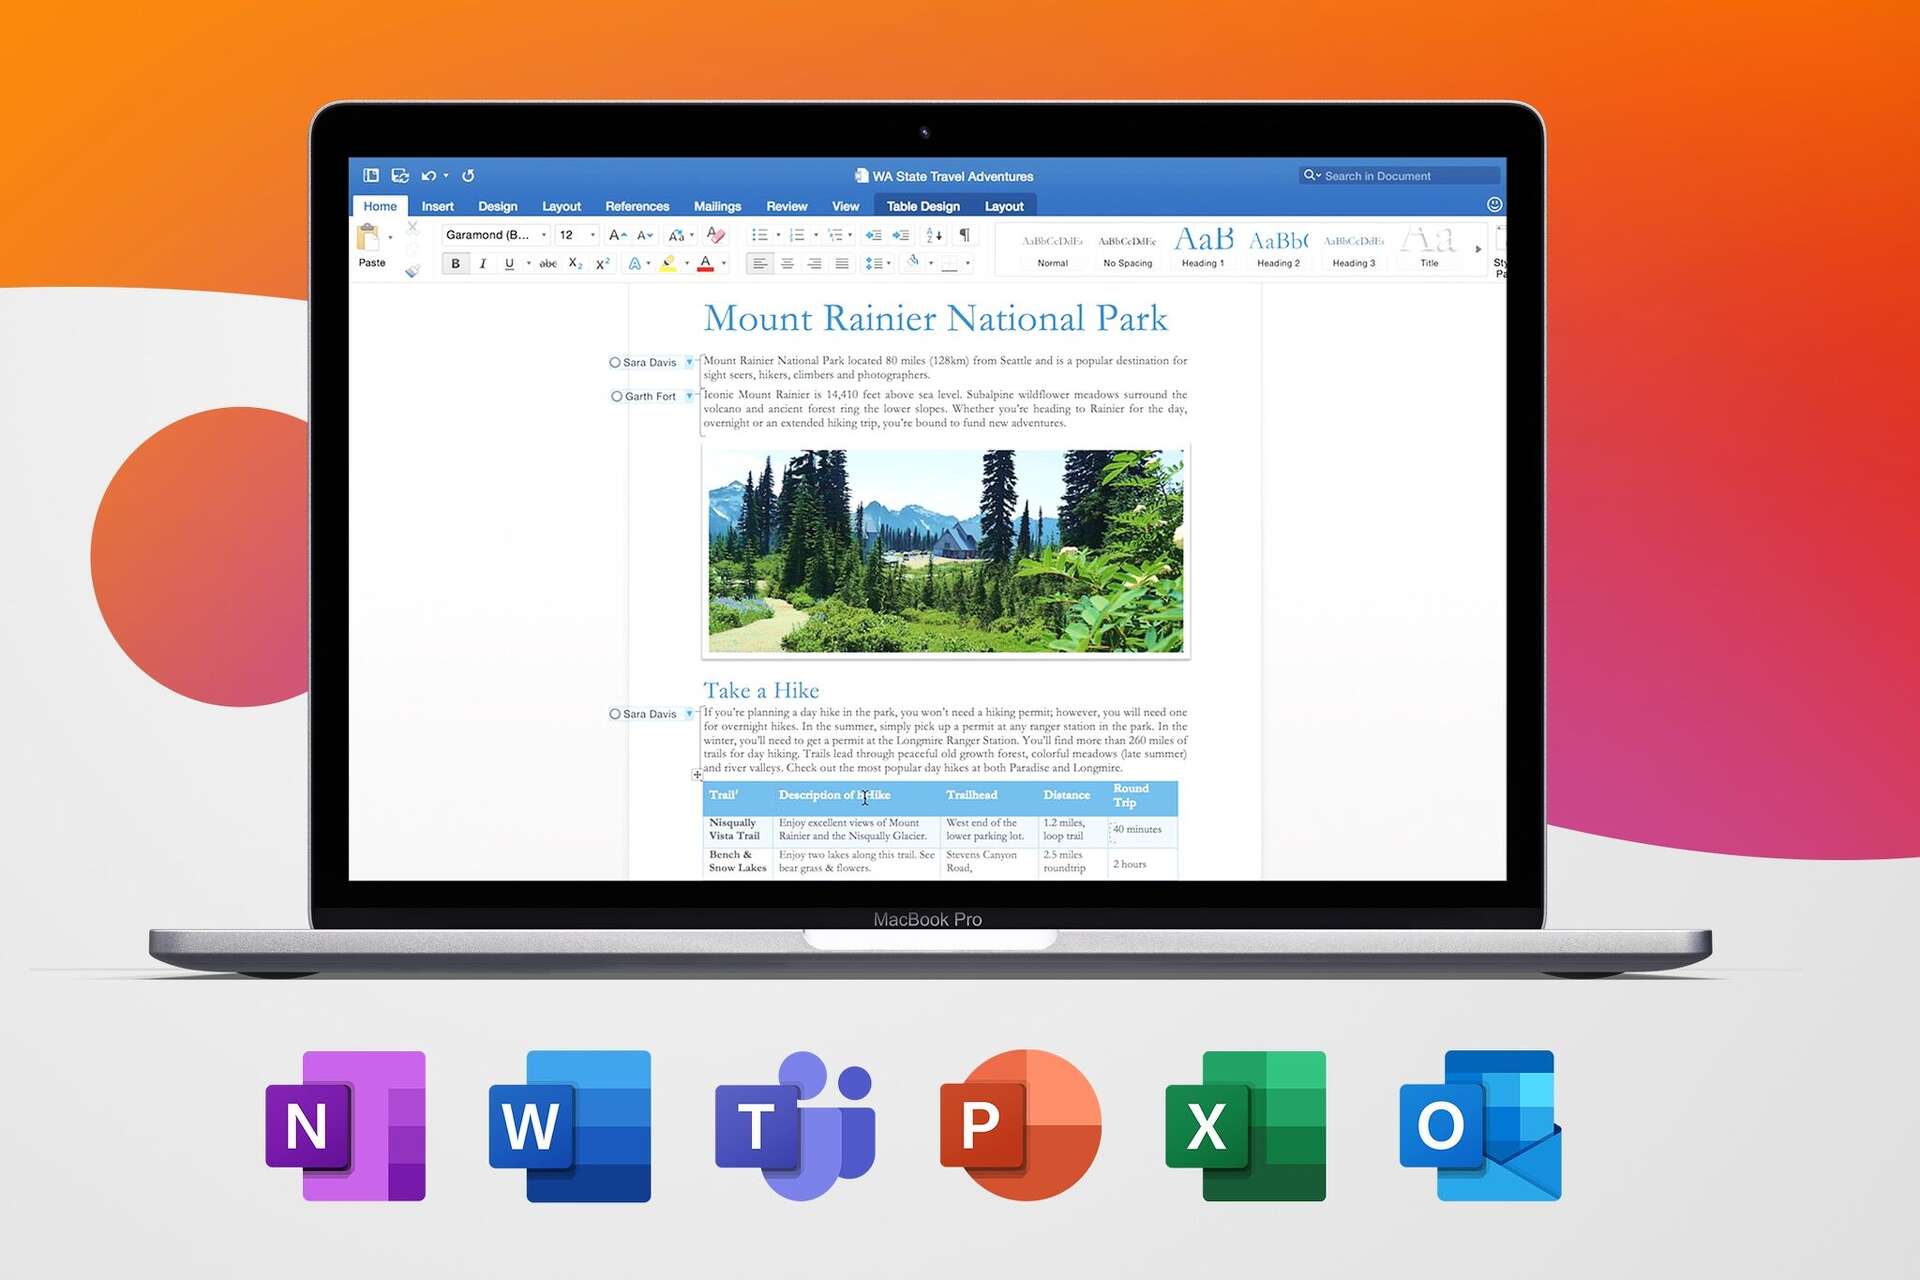Screen dimensions: 1920x1280
Task: Click the clear formatting eraser icon
Action: tap(715, 235)
